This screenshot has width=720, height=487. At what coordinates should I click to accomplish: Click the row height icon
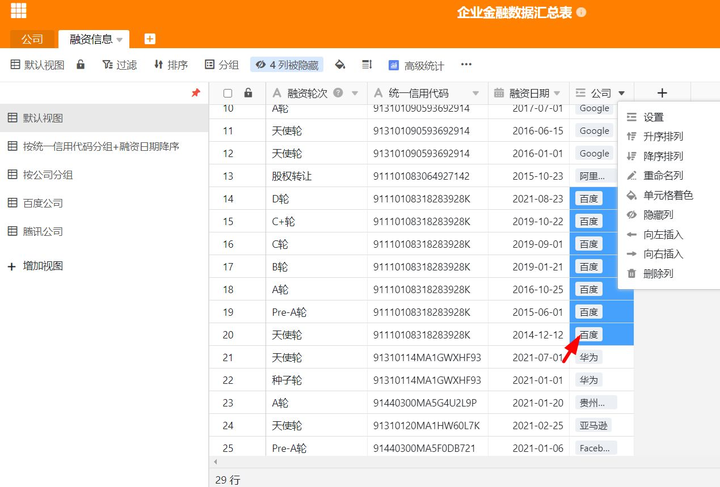pyautogui.click(x=366, y=64)
